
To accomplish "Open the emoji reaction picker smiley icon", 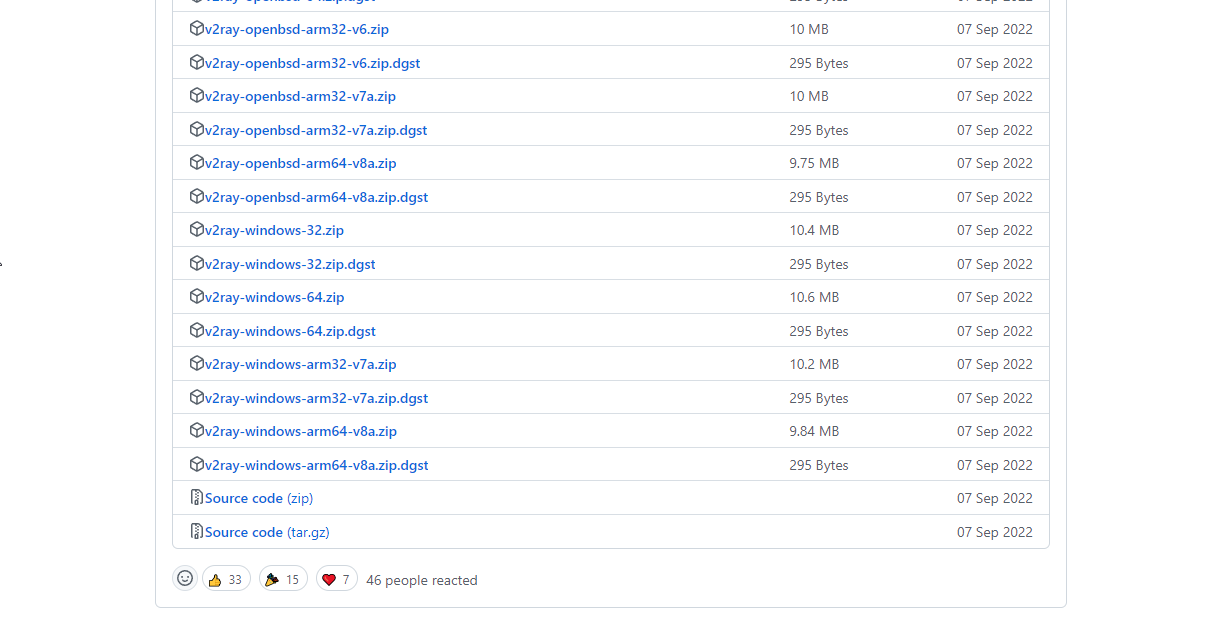I will click(x=185, y=579).
